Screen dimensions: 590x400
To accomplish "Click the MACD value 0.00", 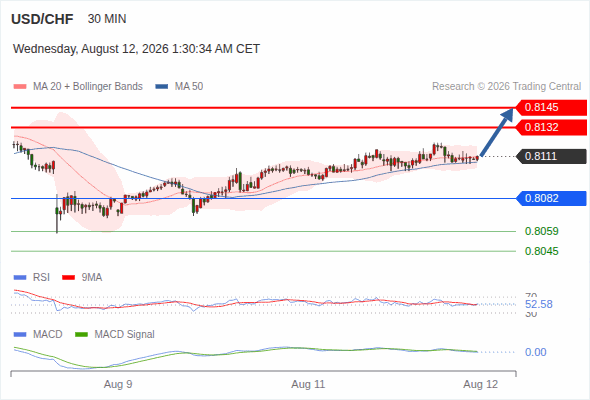I will (x=535, y=352).
